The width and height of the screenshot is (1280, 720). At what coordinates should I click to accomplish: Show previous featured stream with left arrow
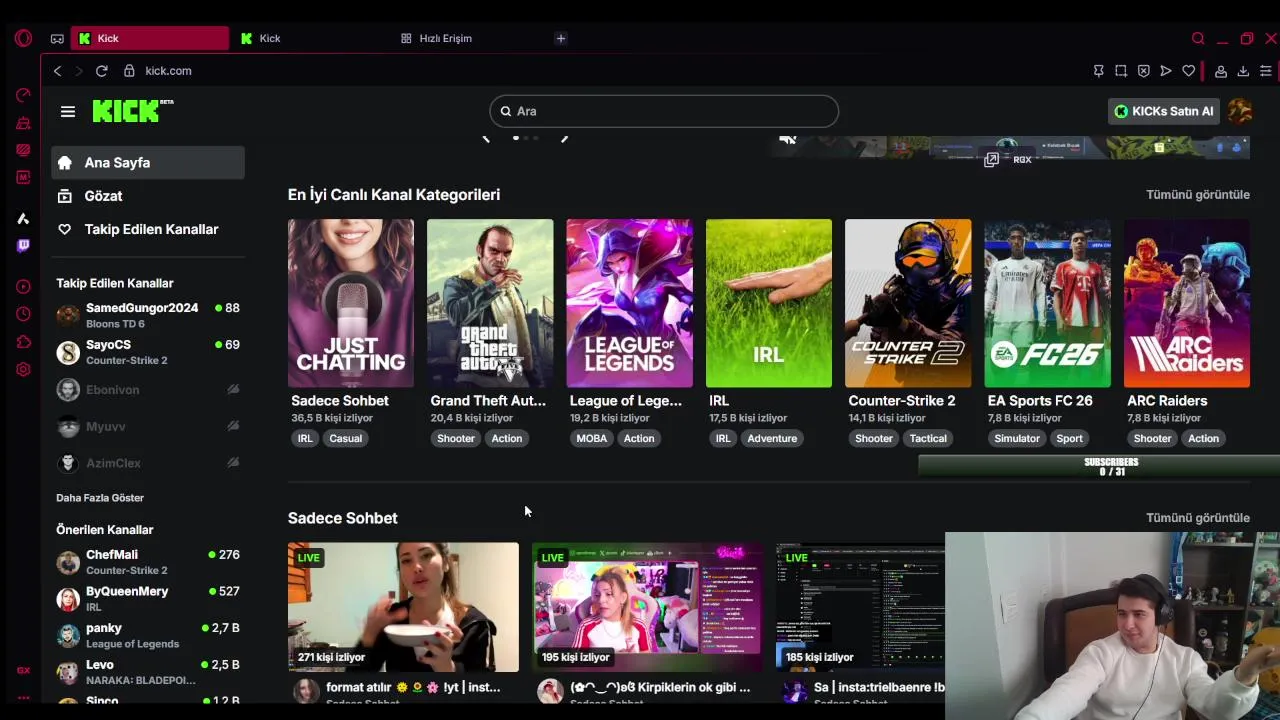pyautogui.click(x=486, y=138)
